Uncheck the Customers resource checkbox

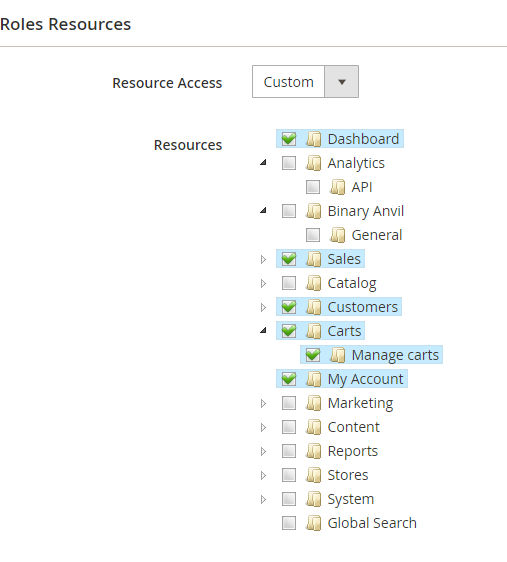(289, 307)
